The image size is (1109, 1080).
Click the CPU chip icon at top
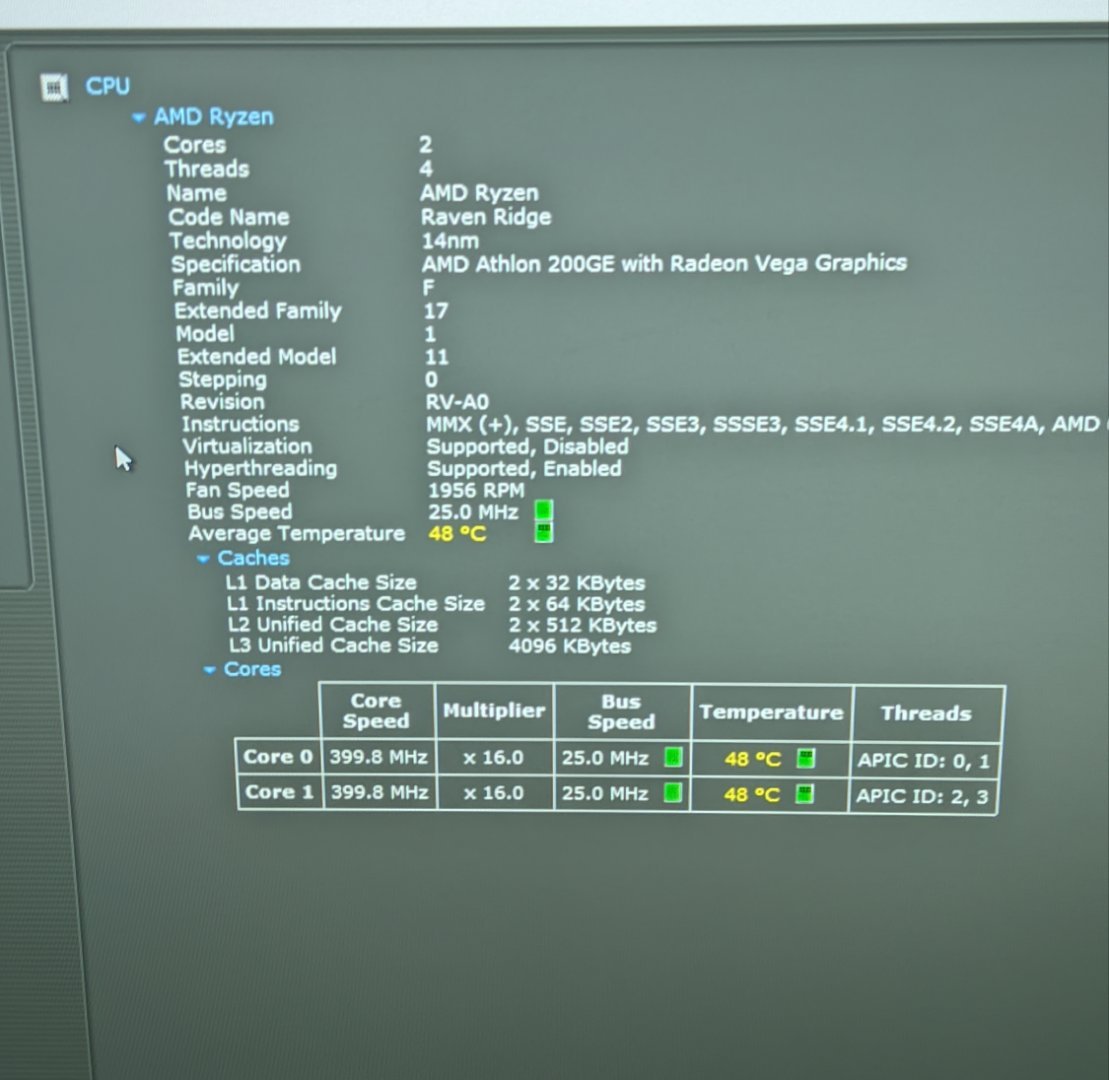point(54,88)
